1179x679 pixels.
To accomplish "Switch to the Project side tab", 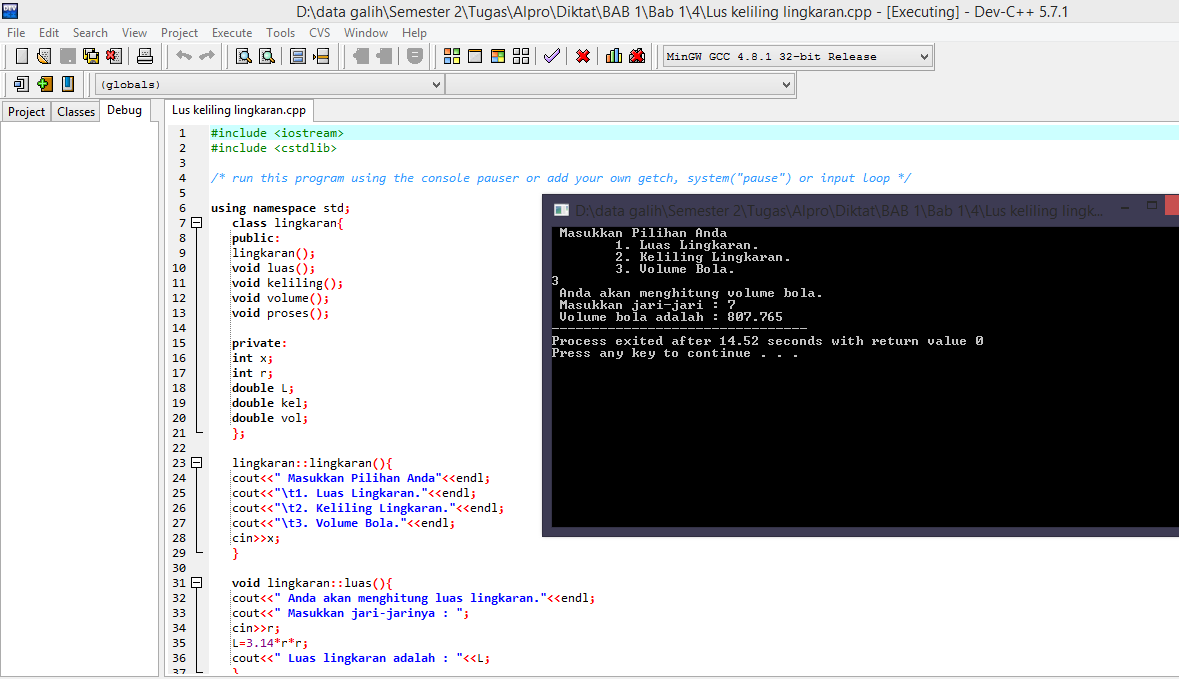I will point(26,111).
